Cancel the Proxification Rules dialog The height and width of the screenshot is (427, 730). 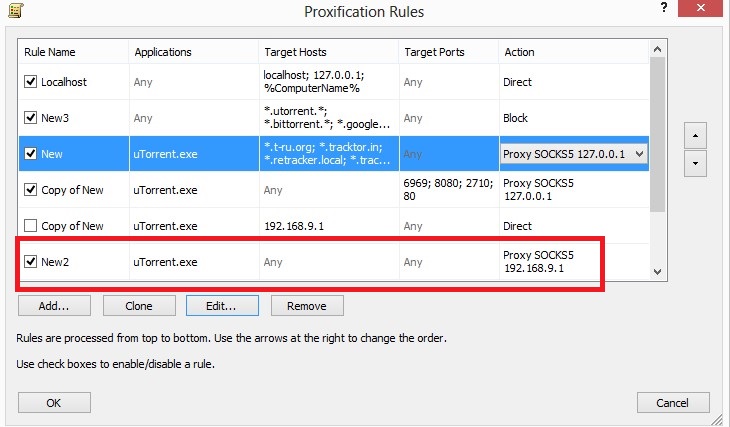[x=673, y=402]
